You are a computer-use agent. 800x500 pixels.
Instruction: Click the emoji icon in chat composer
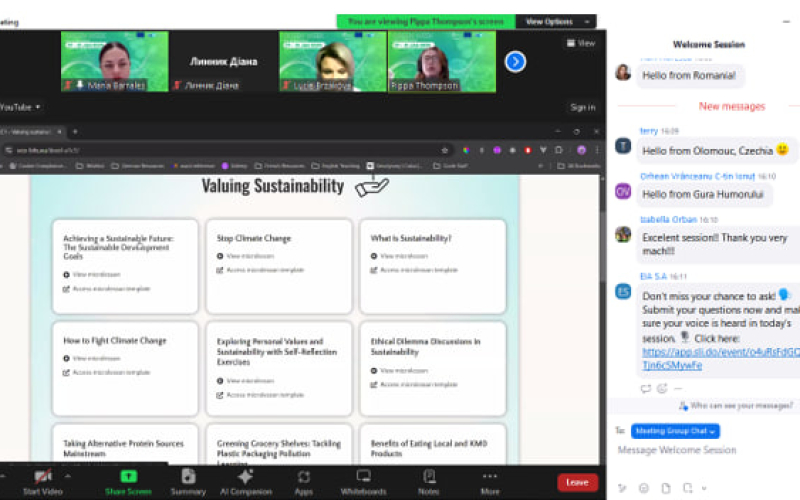[x=644, y=488]
